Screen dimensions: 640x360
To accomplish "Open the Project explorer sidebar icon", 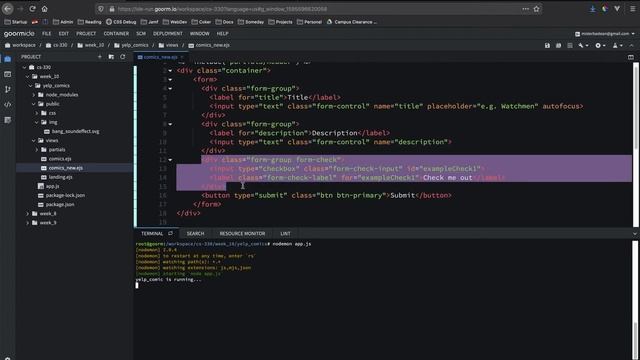I will pos(8,59).
